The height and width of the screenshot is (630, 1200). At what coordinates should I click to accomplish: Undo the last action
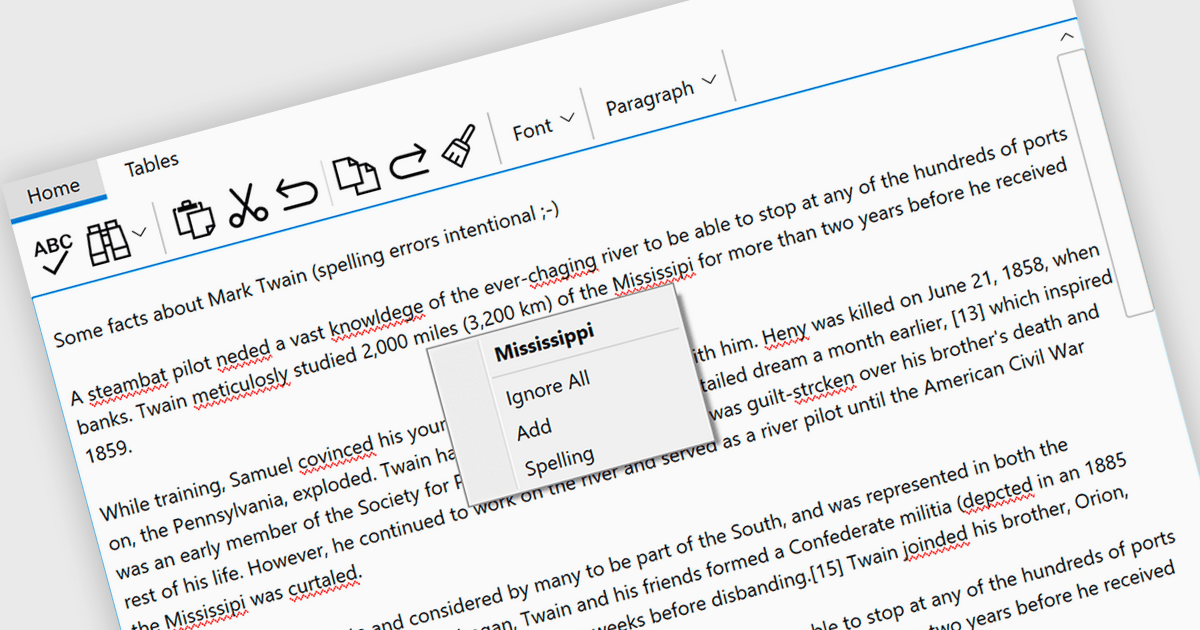pyautogui.click(x=298, y=193)
